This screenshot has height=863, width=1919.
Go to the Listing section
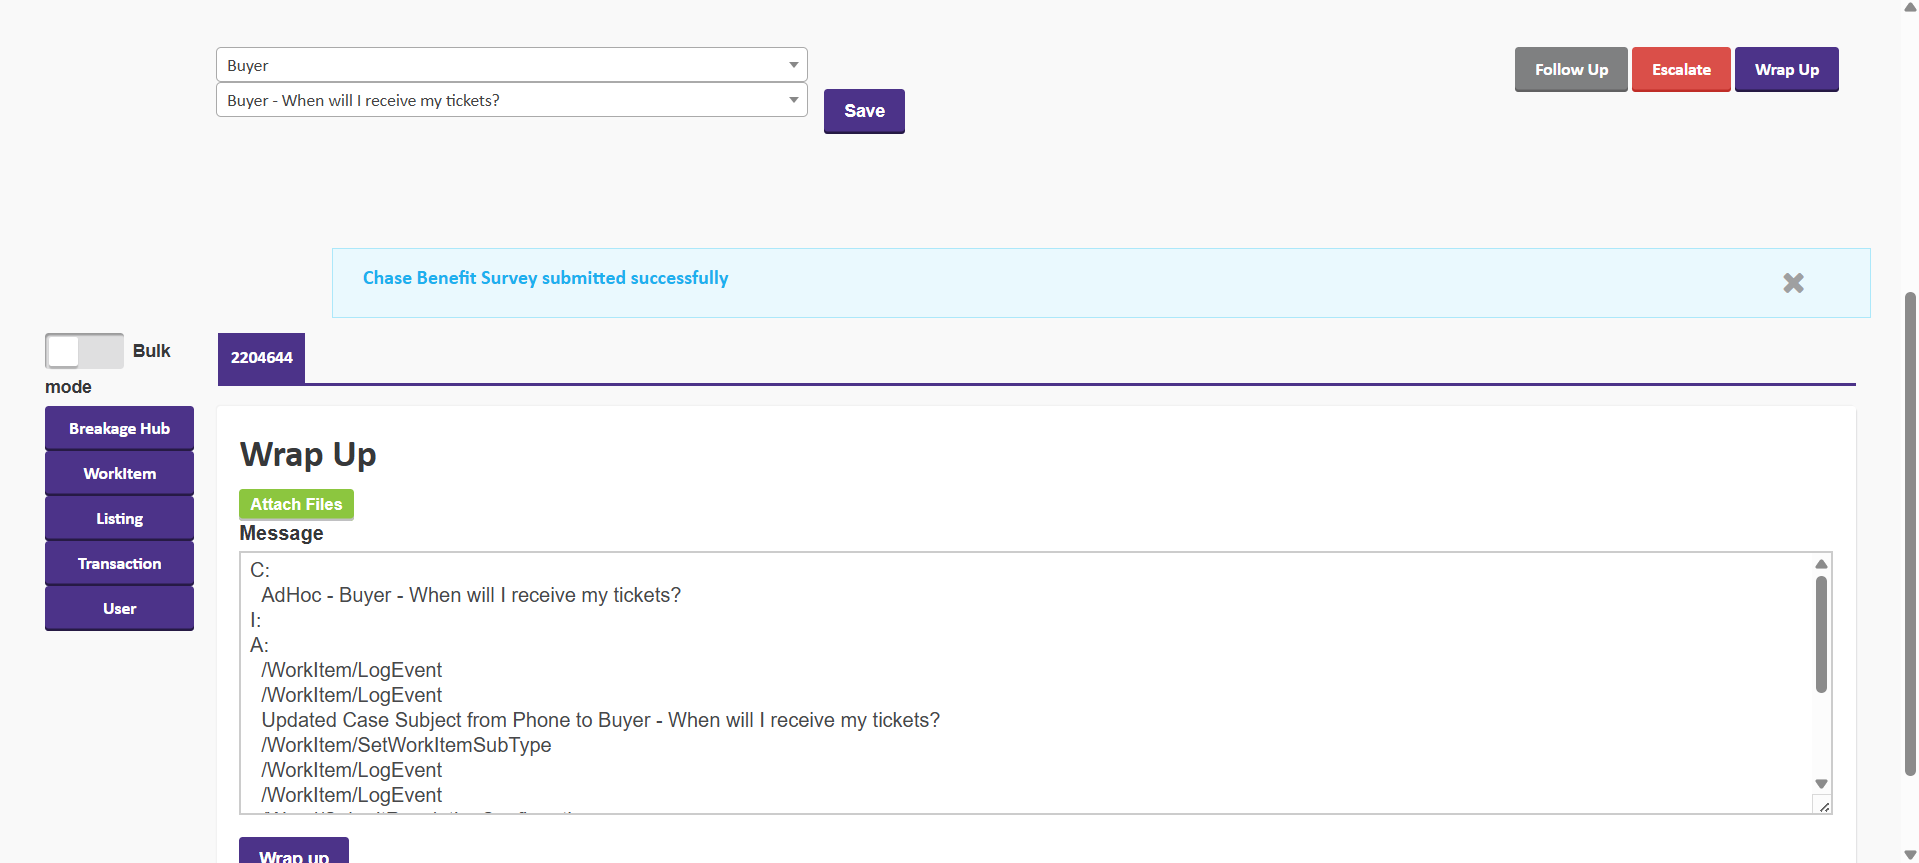[119, 518]
